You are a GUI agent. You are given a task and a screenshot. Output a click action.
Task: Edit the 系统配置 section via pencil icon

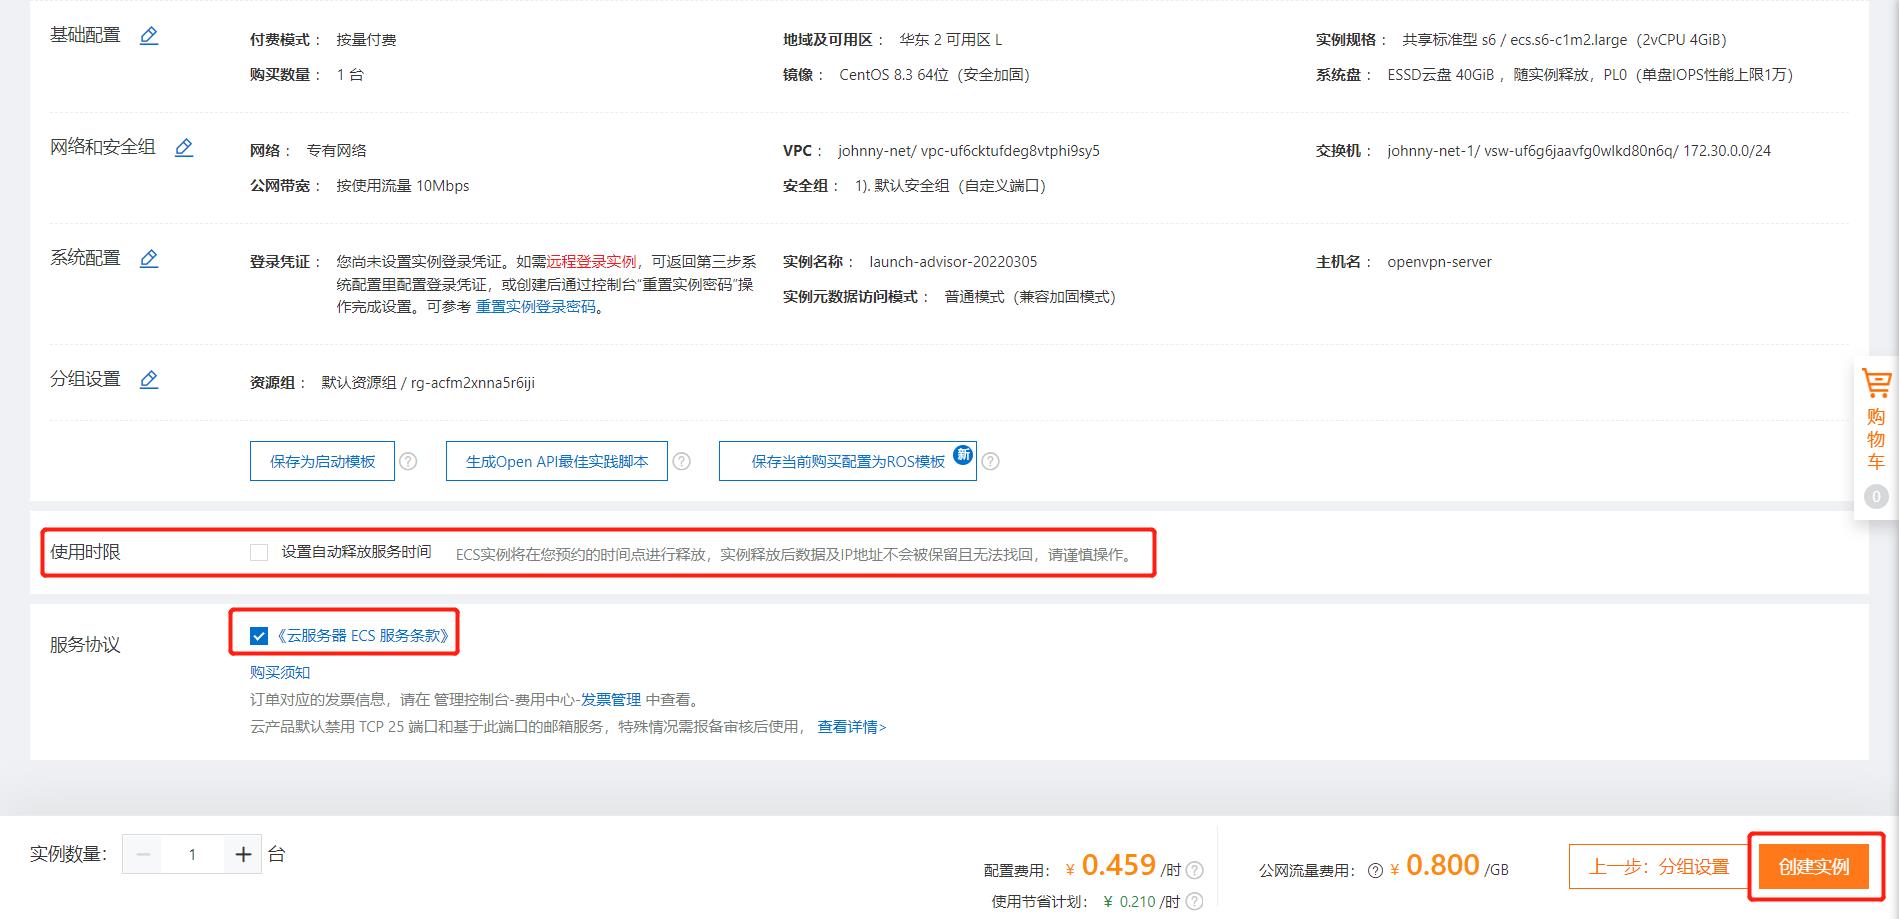point(149,259)
